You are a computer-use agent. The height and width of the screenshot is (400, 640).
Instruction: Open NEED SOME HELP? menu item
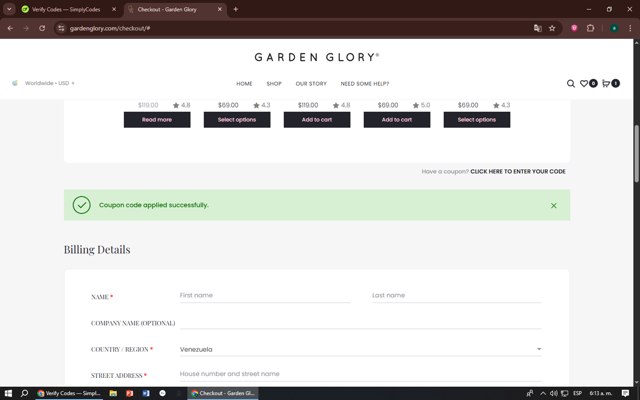[364, 84]
